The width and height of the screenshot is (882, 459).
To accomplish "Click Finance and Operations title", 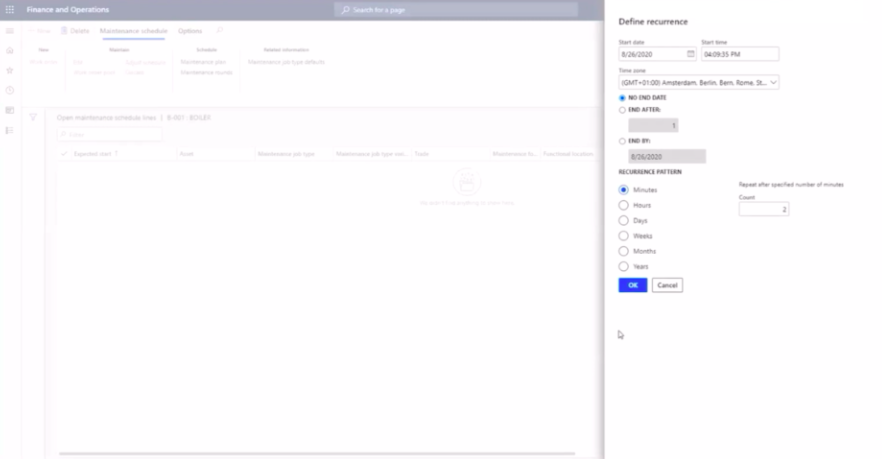I will (68, 10).
